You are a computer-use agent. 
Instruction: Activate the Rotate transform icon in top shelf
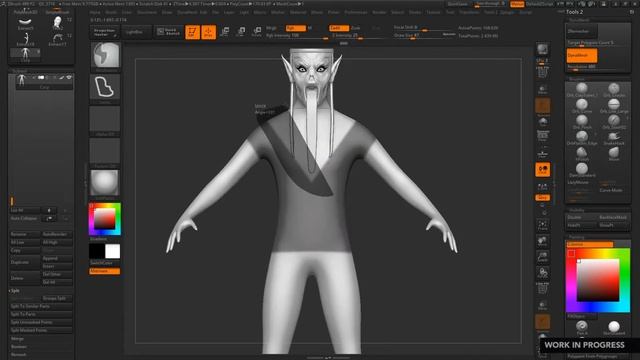pos(257,32)
